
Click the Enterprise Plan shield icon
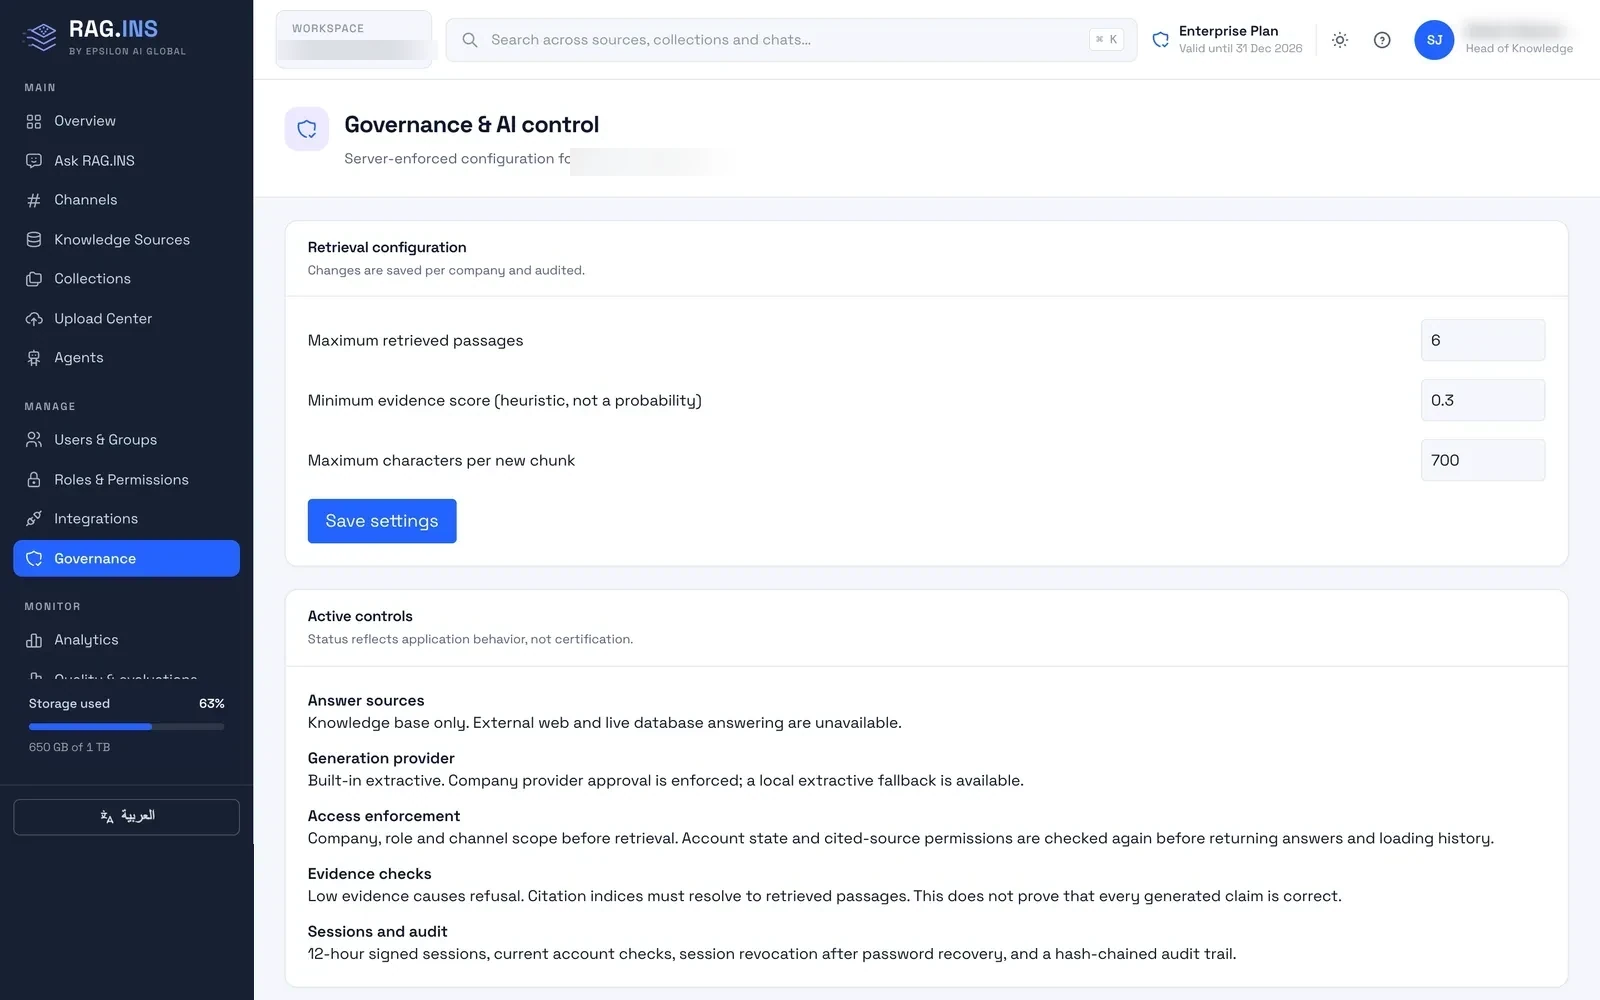[x=1161, y=40]
